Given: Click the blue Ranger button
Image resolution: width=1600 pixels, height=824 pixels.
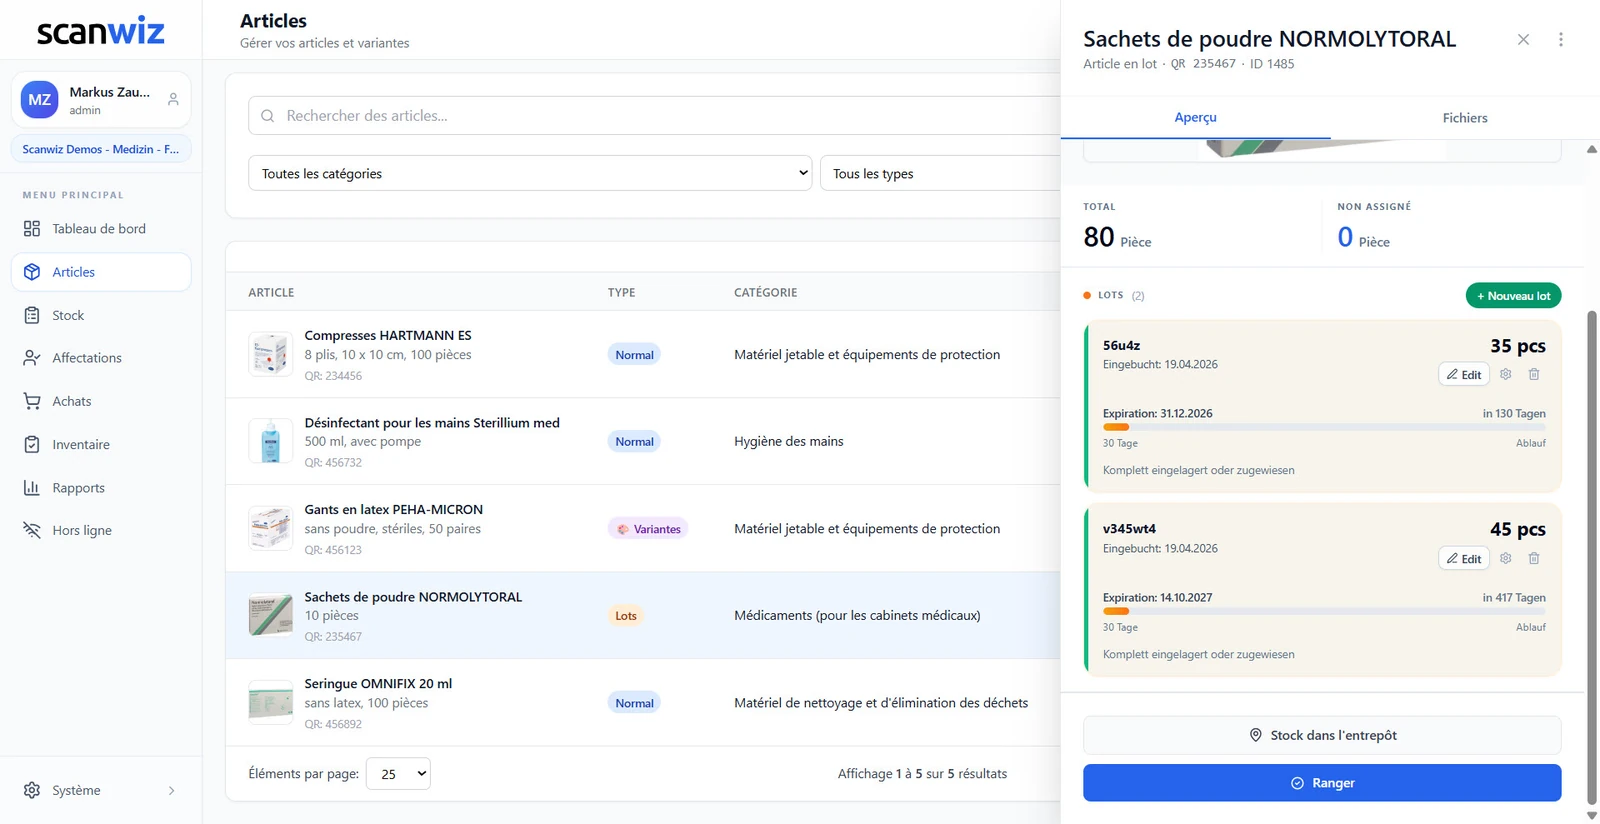Looking at the screenshot, I should (1322, 783).
